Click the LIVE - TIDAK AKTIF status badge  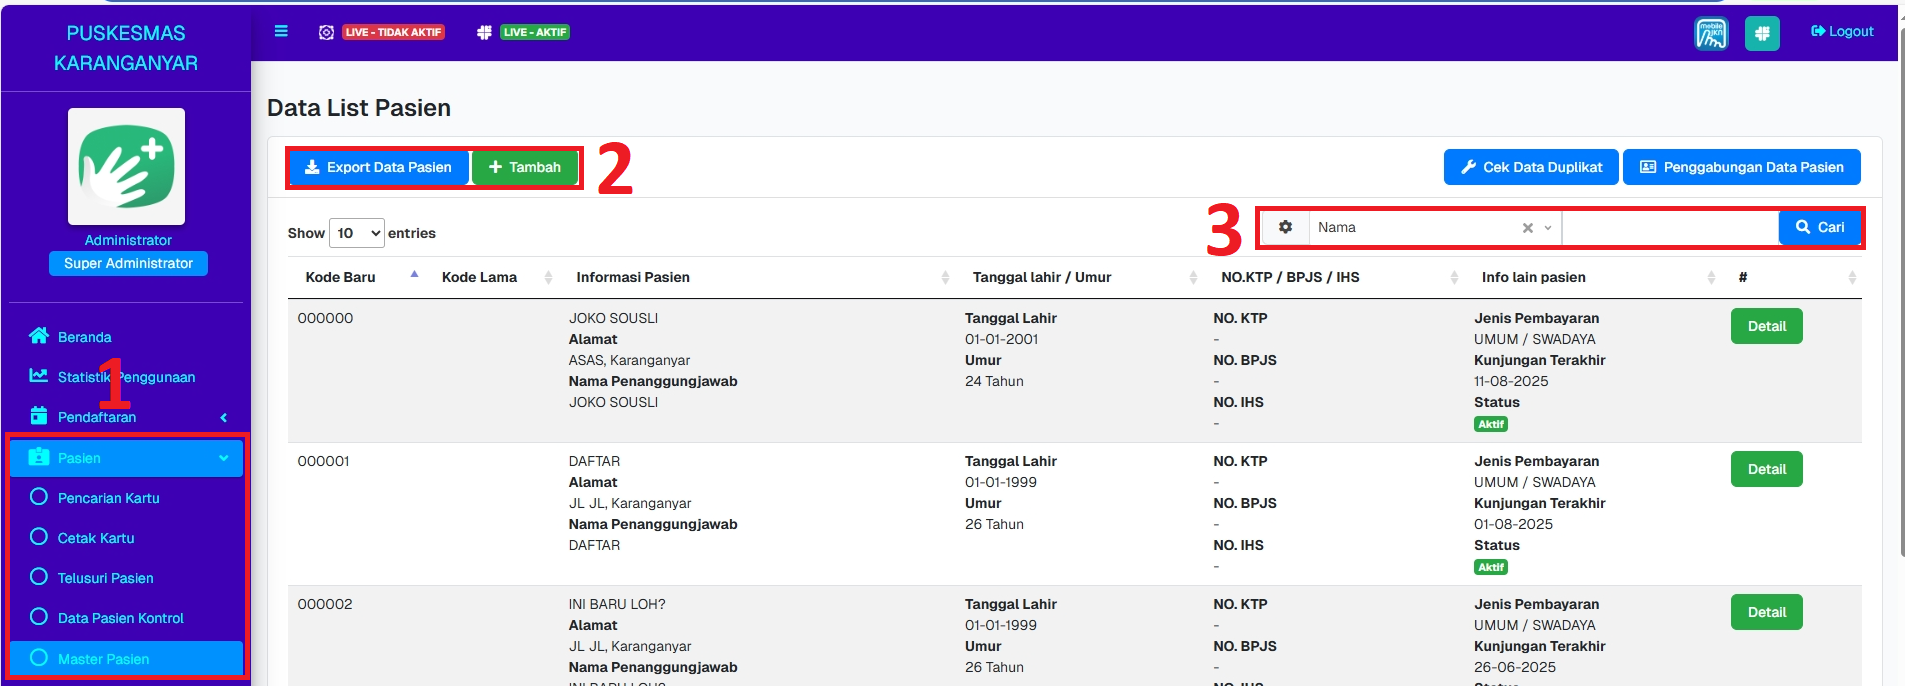(x=393, y=32)
